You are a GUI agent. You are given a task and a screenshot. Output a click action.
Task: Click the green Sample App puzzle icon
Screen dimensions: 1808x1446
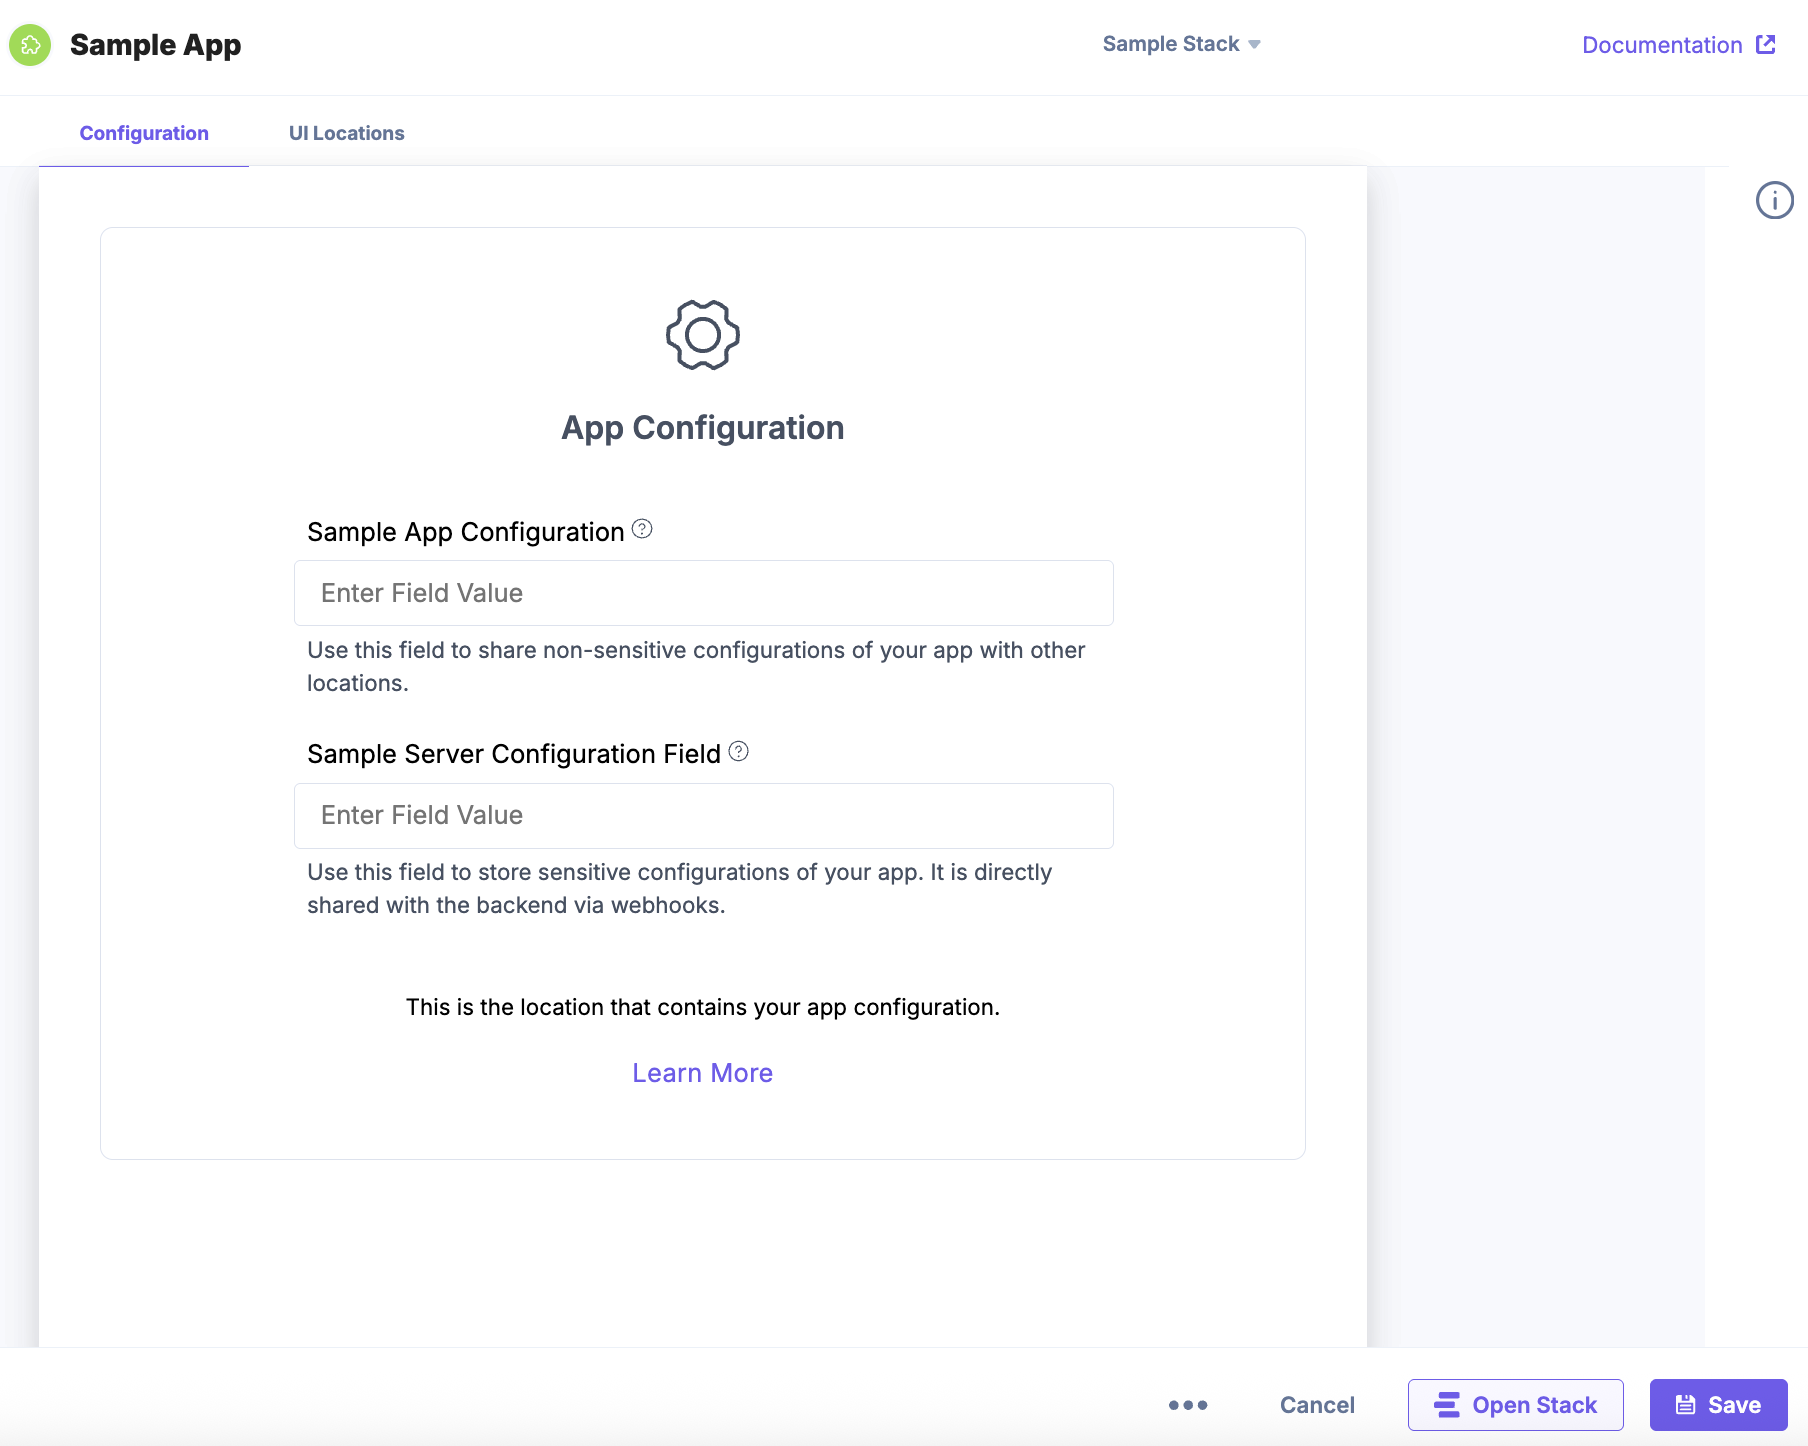pyautogui.click(x=30, y=44)
